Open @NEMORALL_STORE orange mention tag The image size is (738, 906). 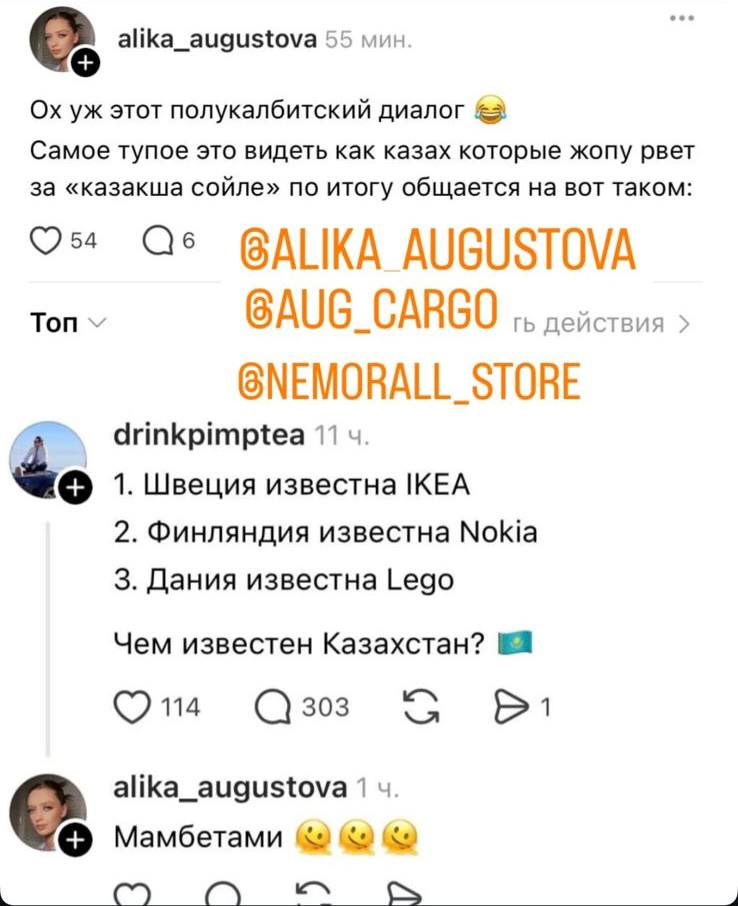pyautogui.click(x=410, y=381)
